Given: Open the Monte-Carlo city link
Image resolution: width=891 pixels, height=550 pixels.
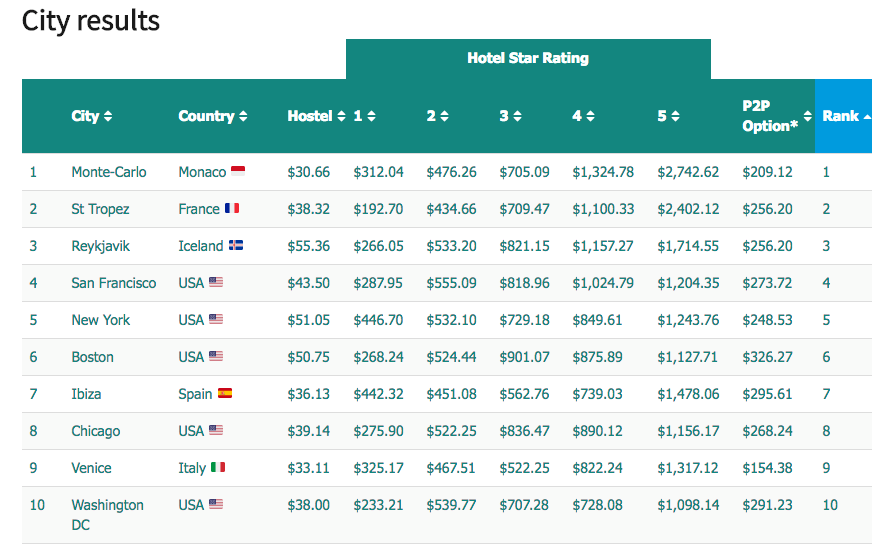Looking at the screenshot, I should 109,172.
